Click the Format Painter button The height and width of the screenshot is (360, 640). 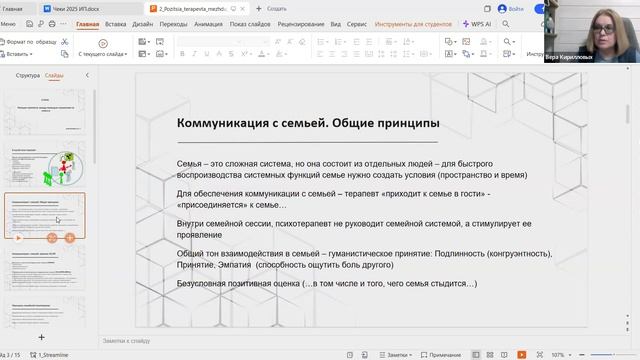pos(28,42)
